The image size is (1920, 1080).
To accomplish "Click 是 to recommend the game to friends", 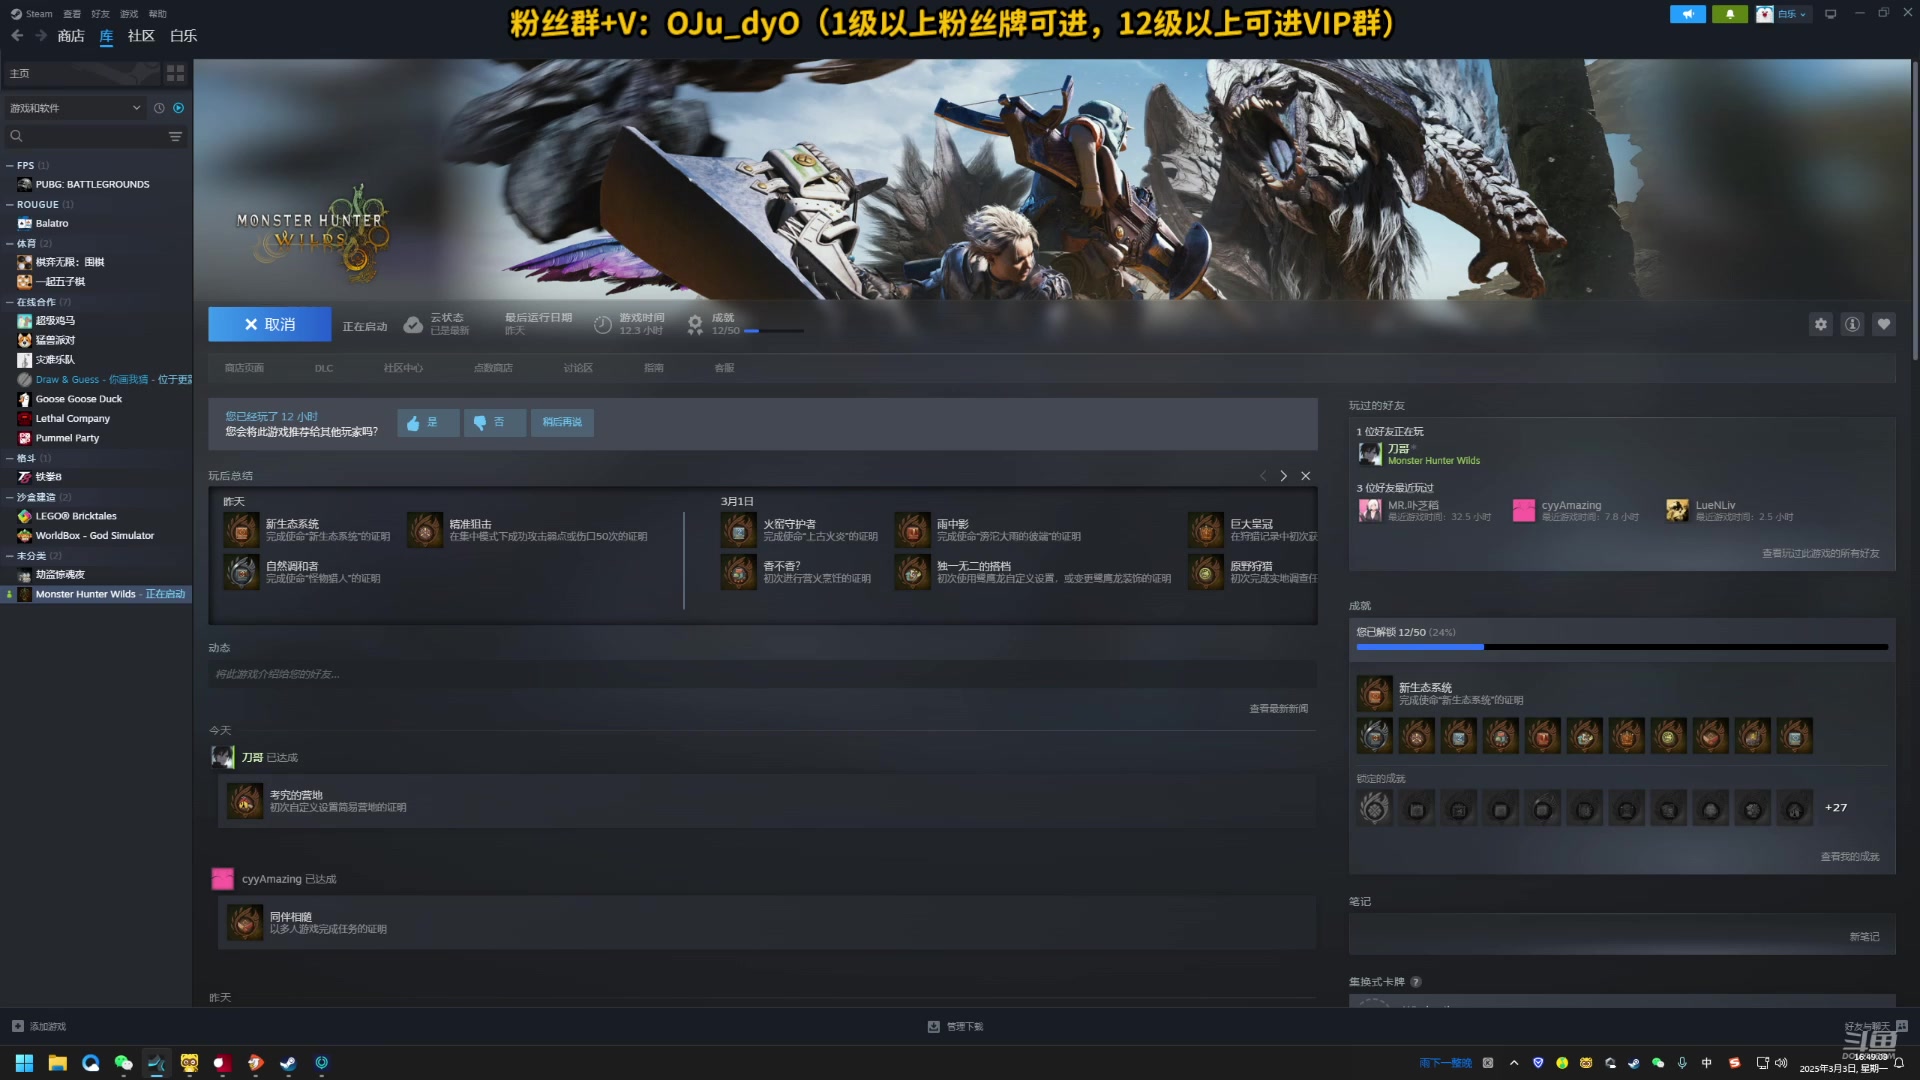I will (428, 422).
